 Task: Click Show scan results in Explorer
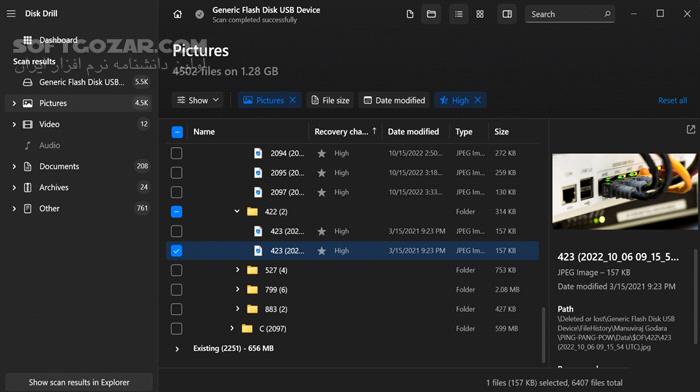(x=79, y=383)
